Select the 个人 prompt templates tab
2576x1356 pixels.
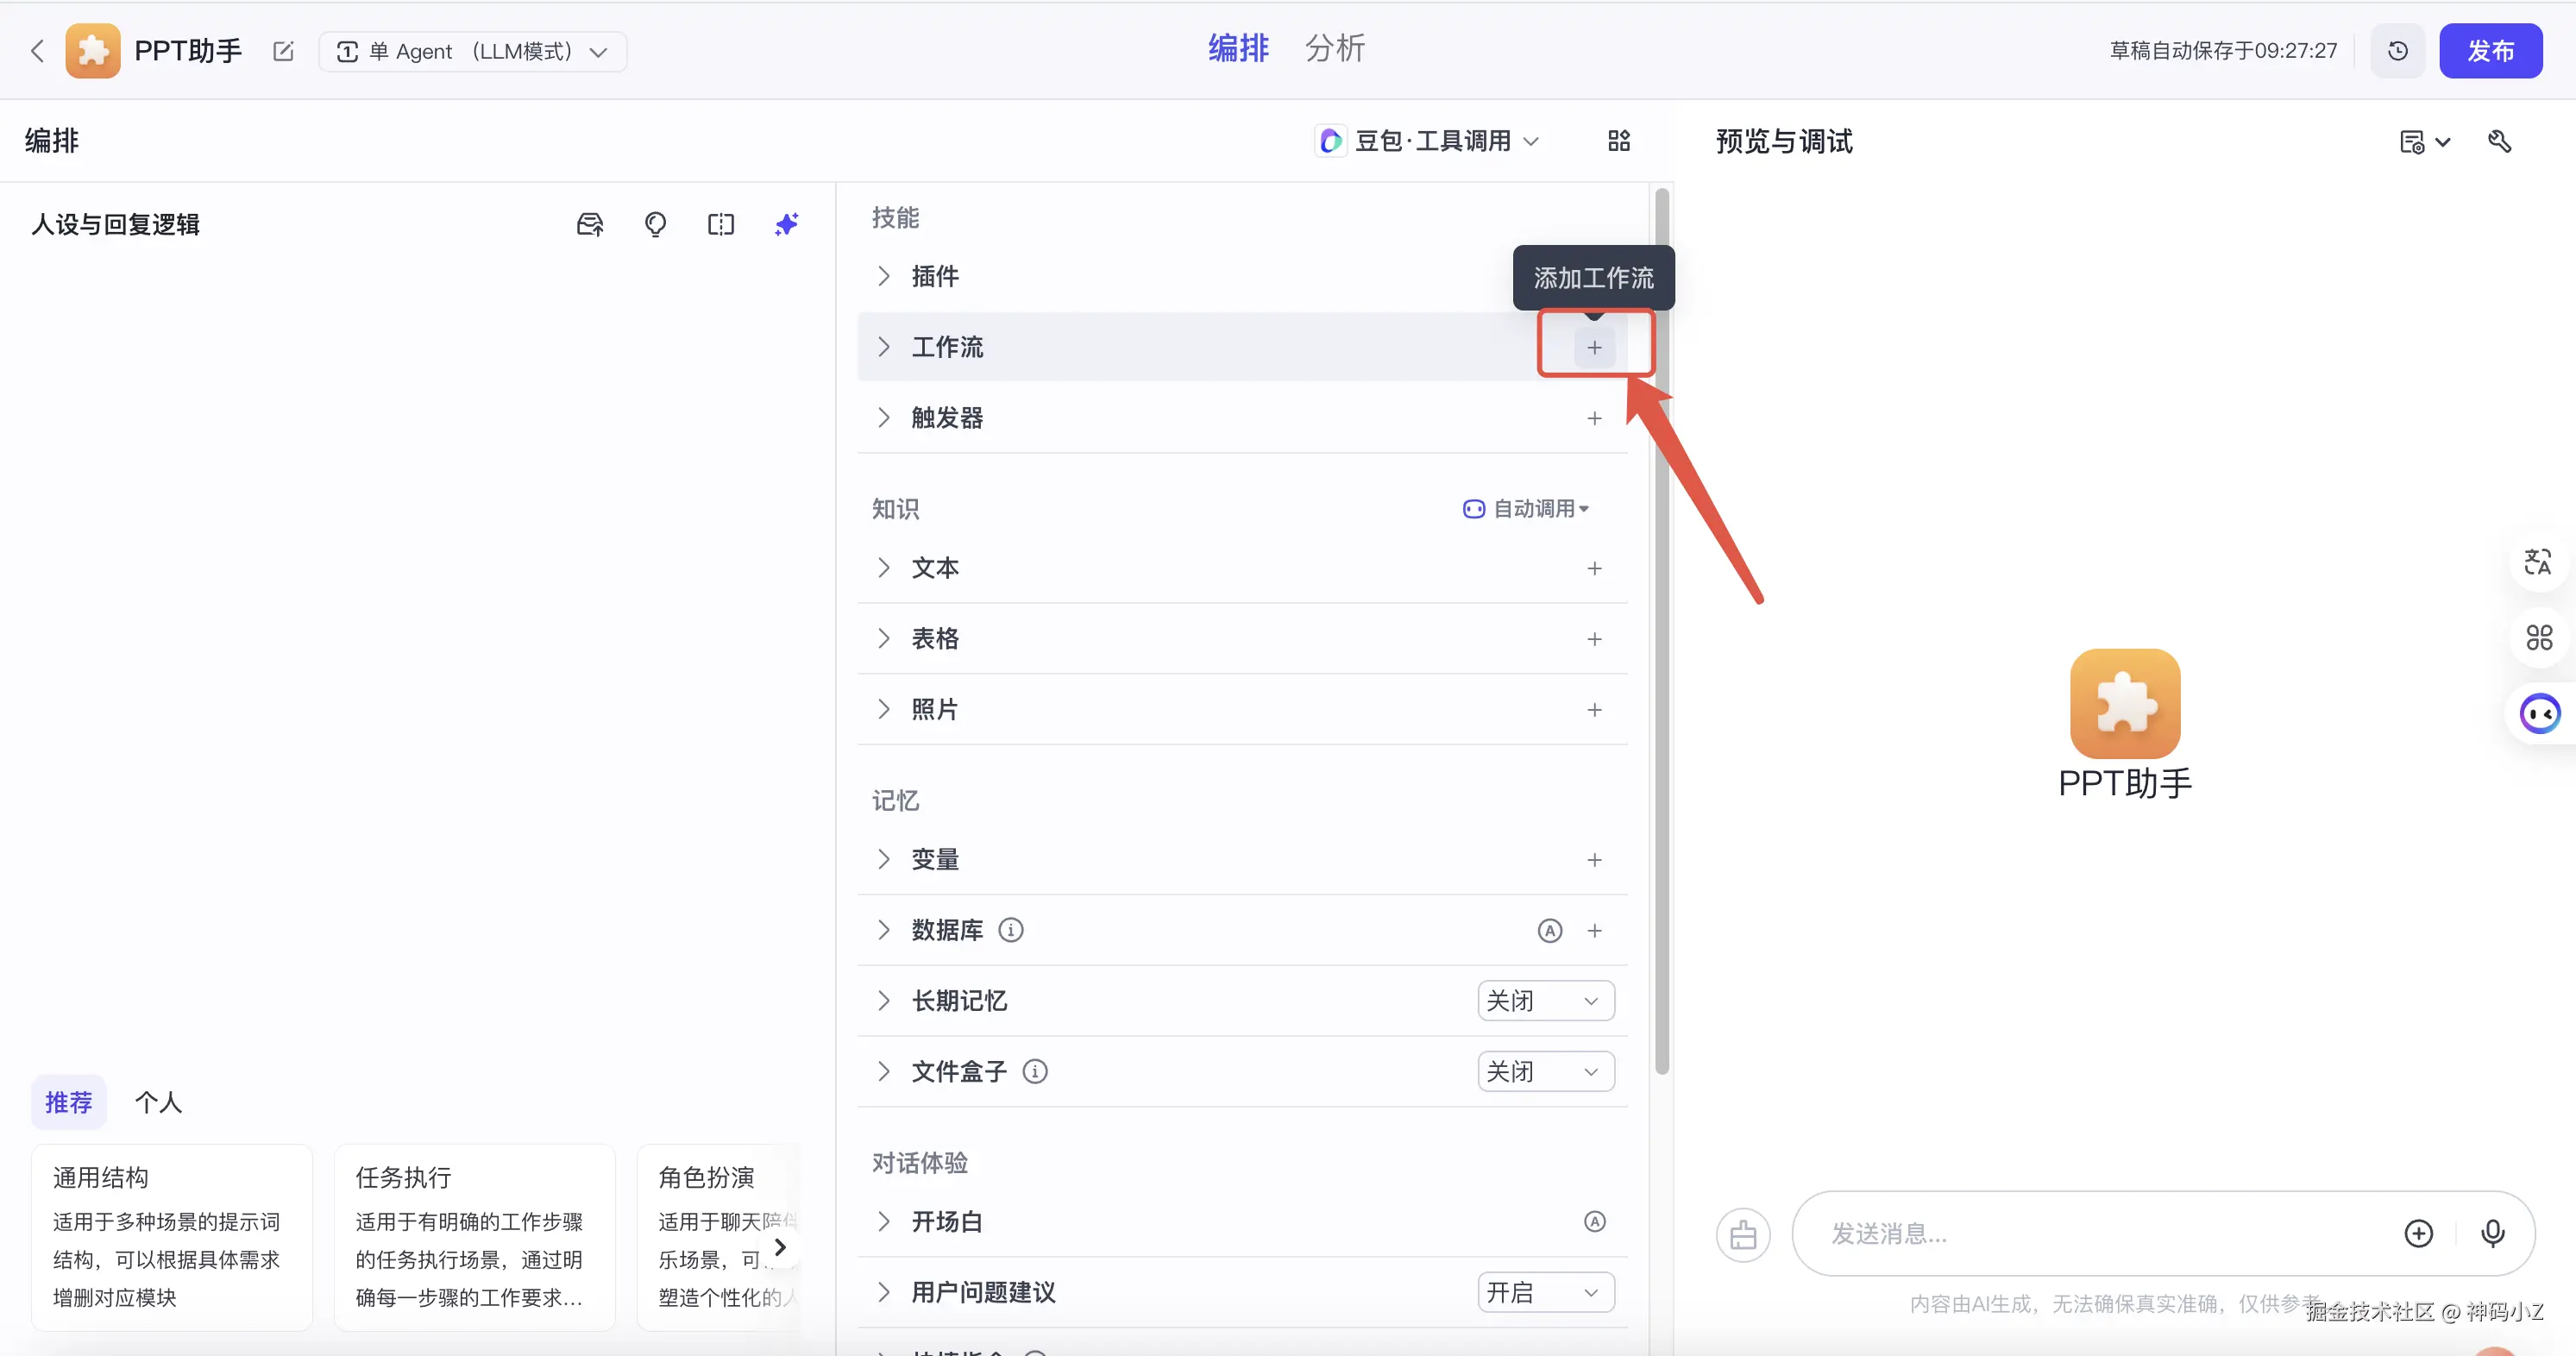[x=158, y=1102]
